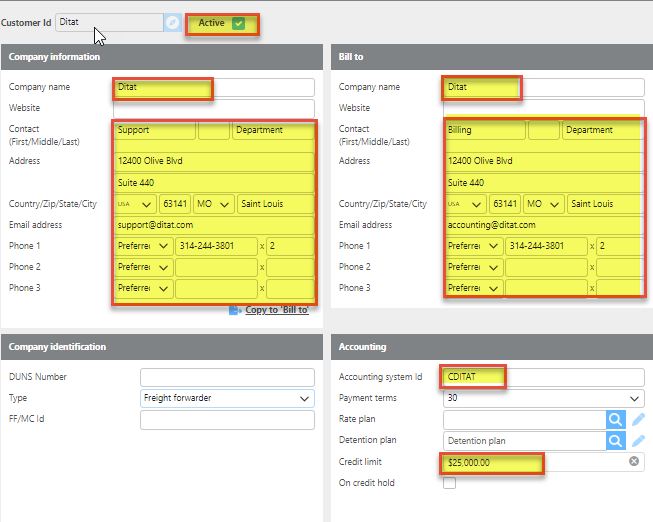Click Company information Website field
The height and width of the screenshot is (522, 653).
pos(214,108)
